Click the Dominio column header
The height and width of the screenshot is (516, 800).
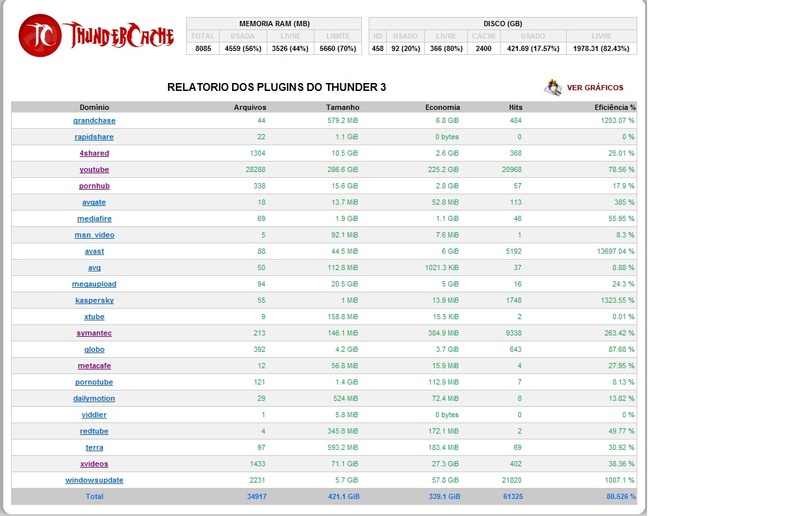point(94,107)
